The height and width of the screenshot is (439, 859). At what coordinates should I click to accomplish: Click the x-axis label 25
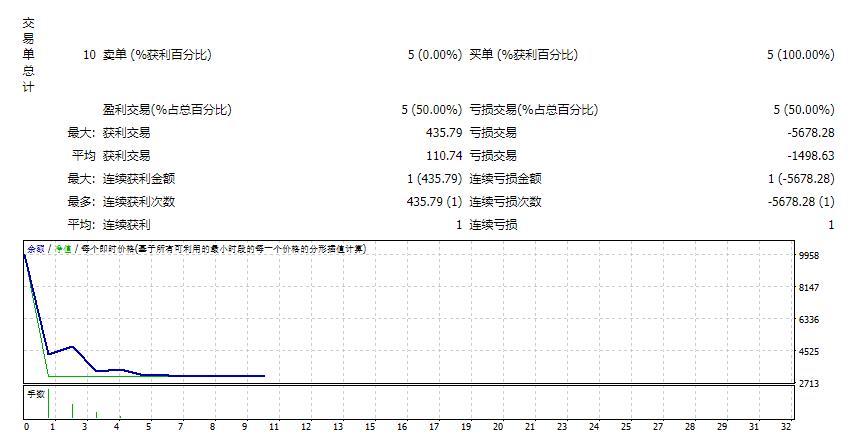click(626, 427)
